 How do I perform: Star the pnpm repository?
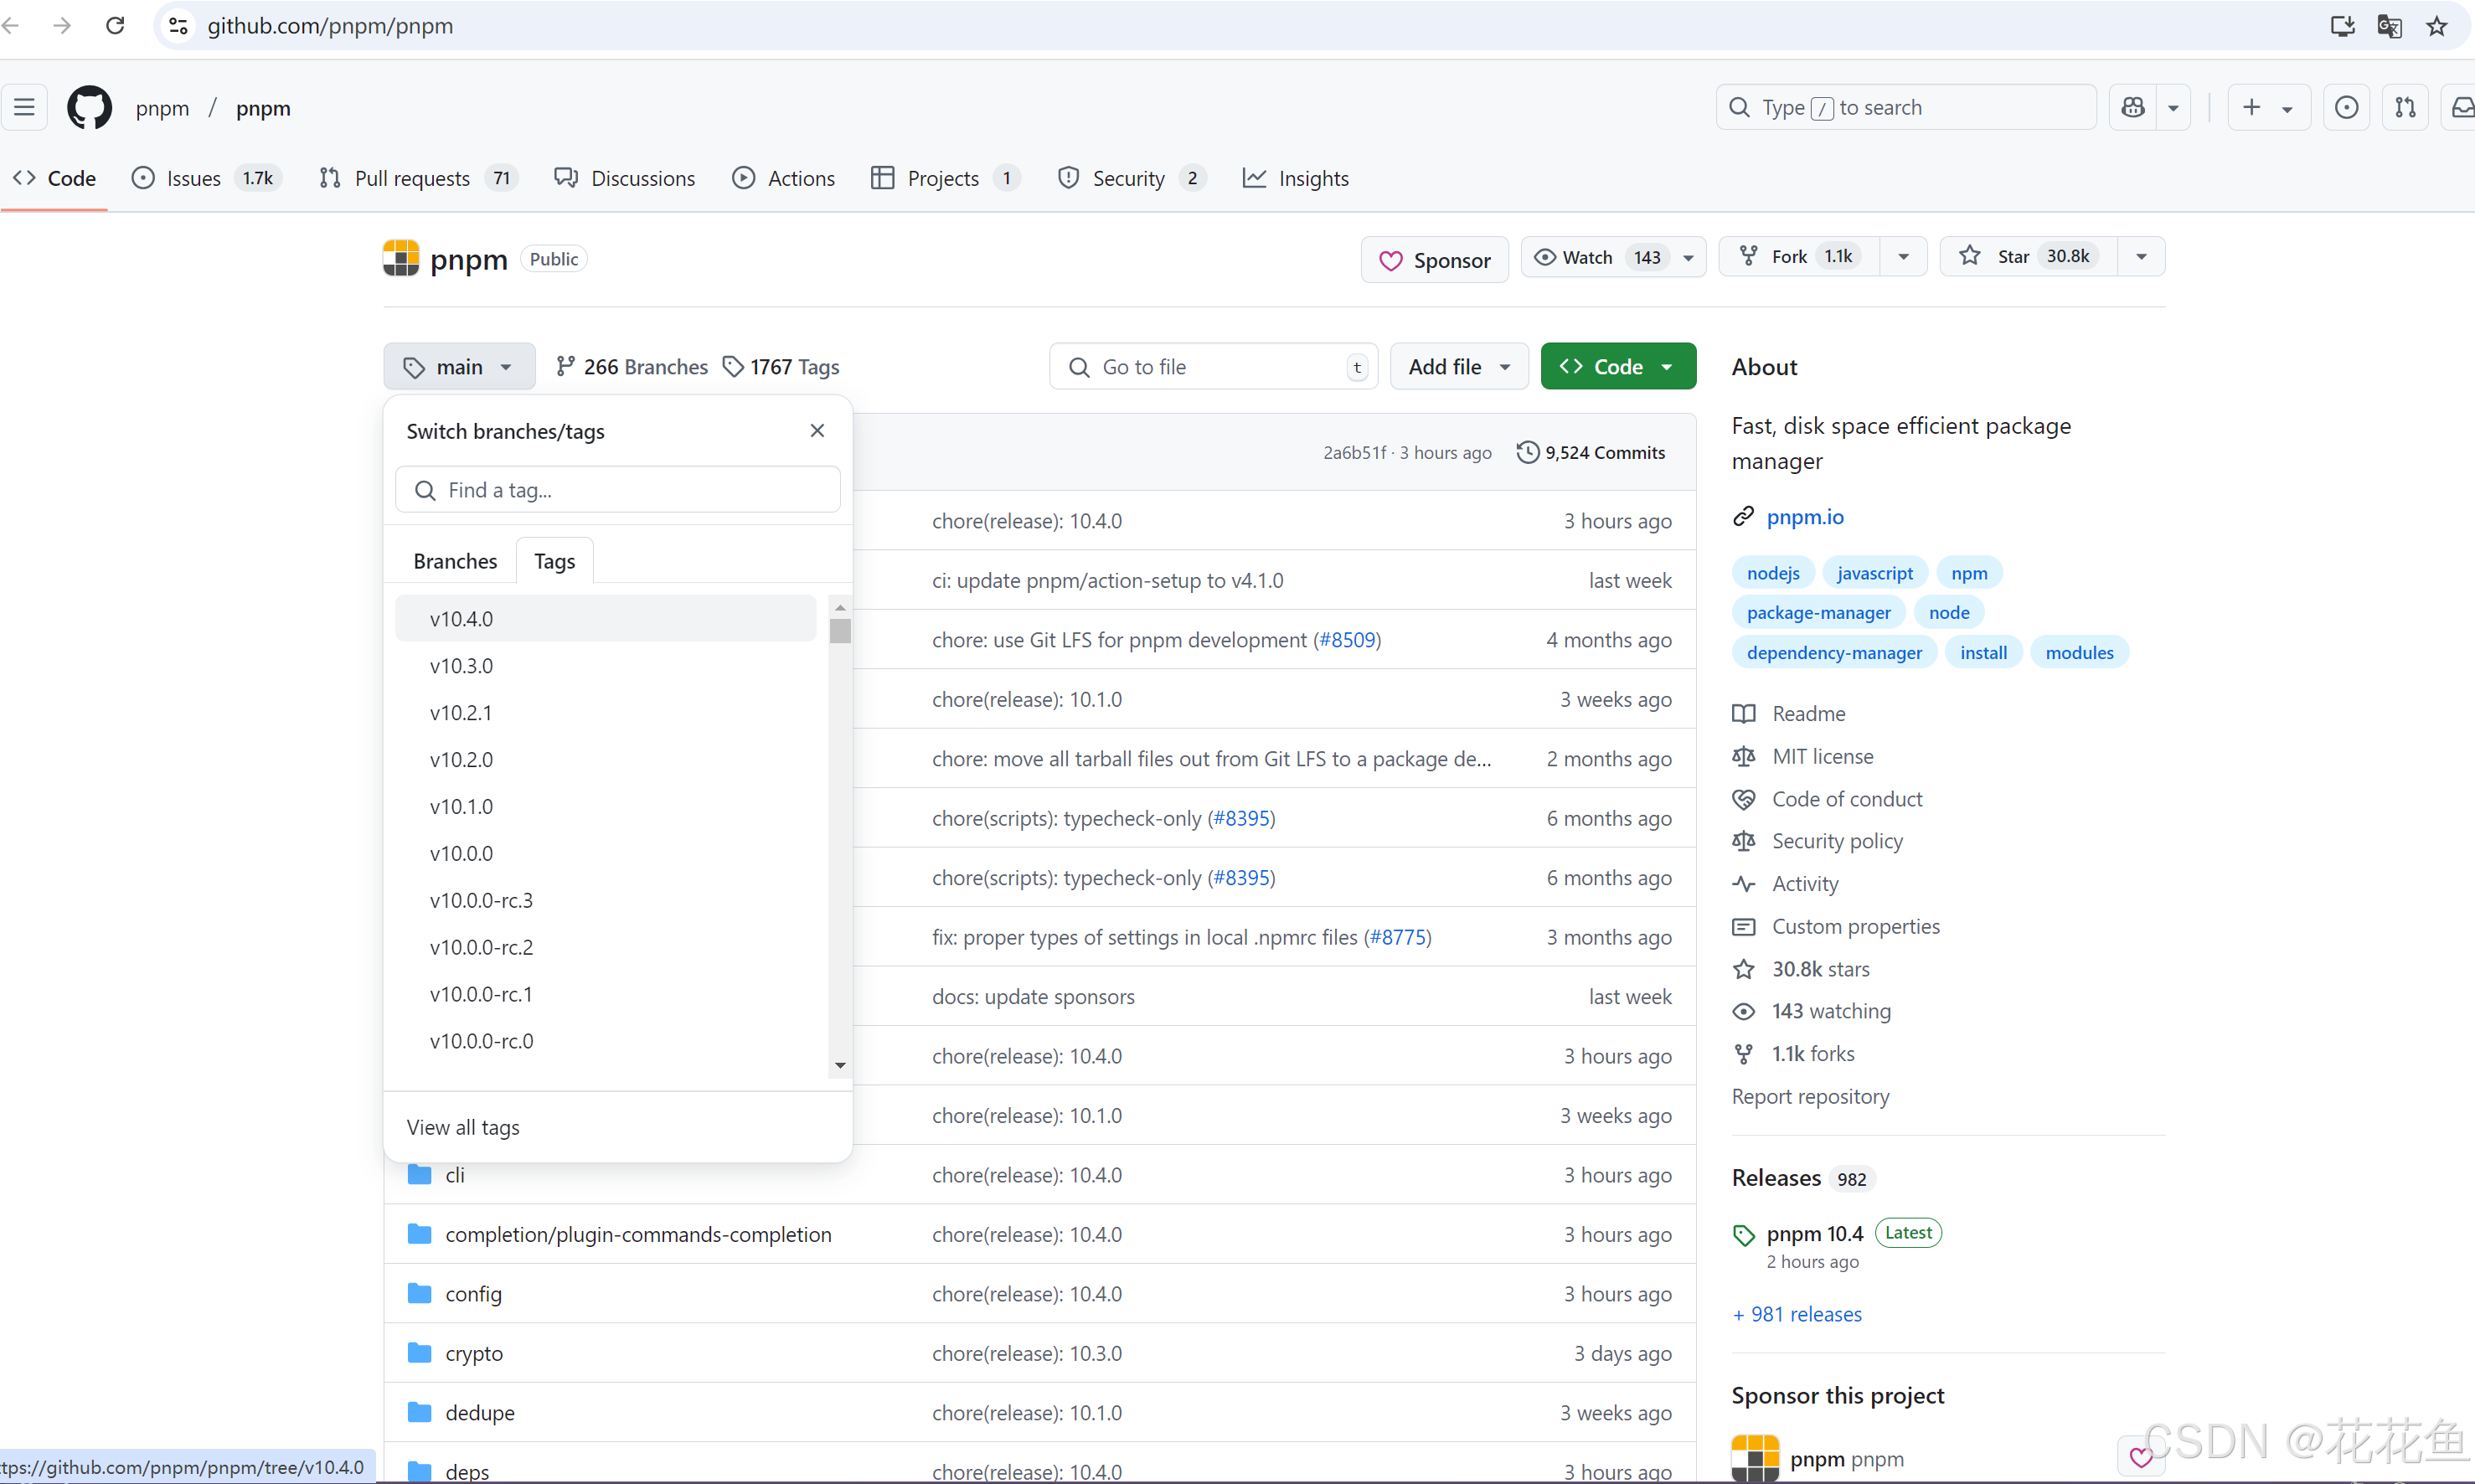(x=2029, y=257)
